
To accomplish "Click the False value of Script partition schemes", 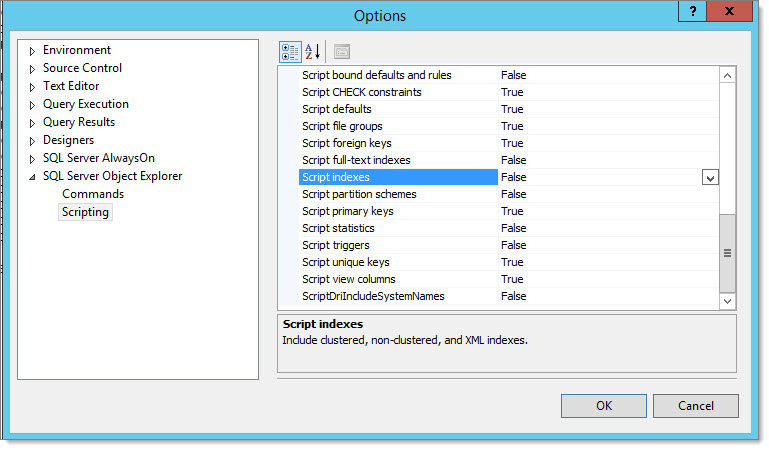I will coord(513,194).
